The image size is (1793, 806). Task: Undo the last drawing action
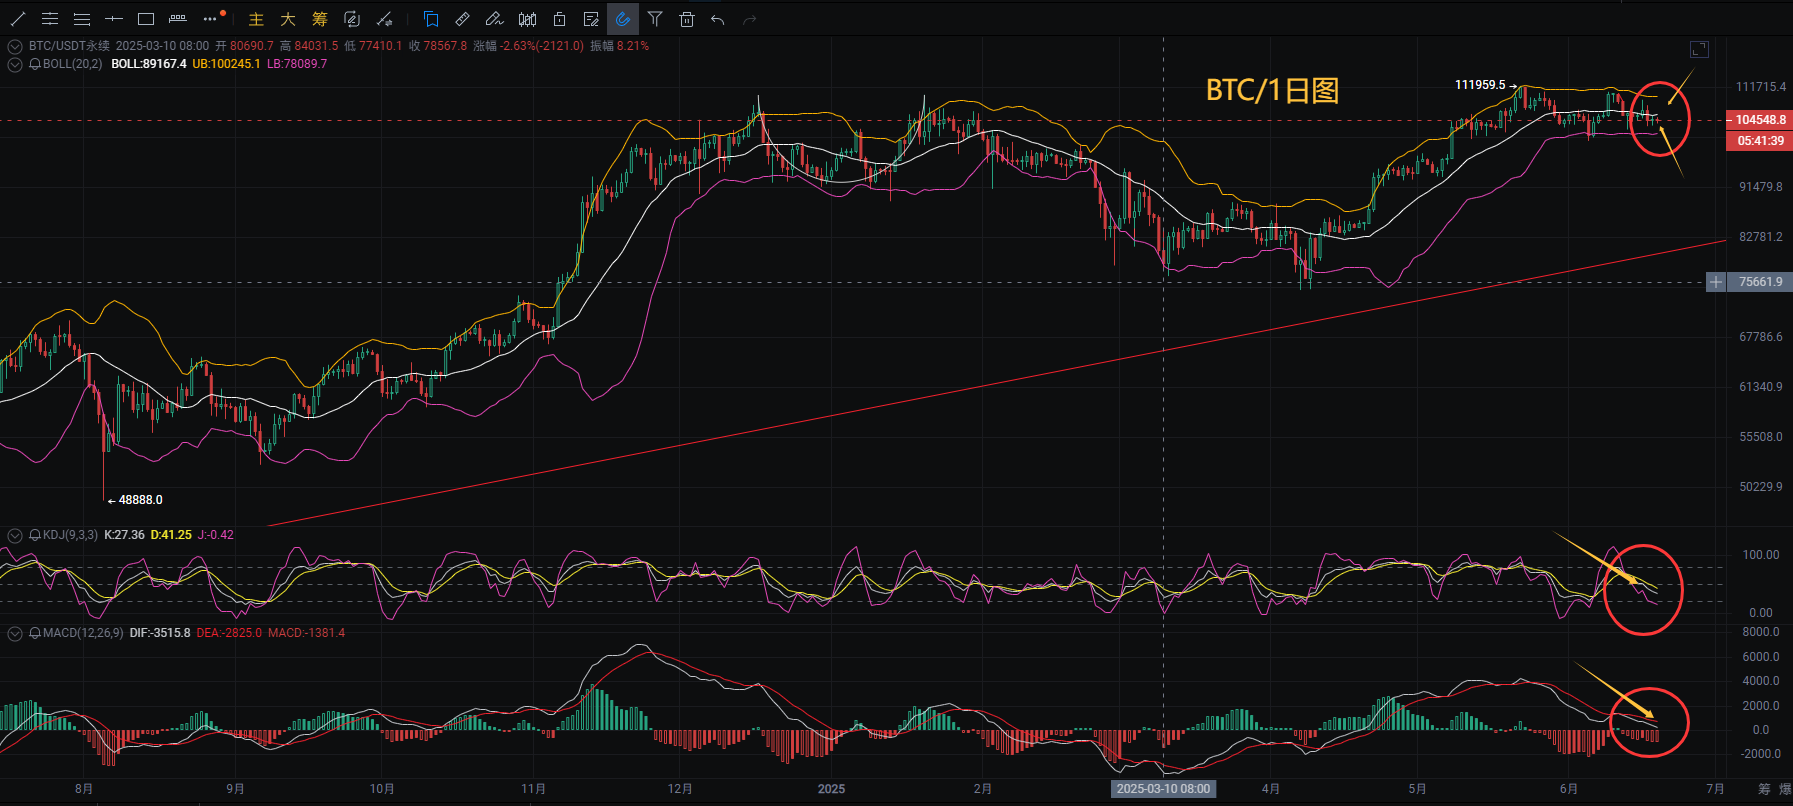(718, 19)
